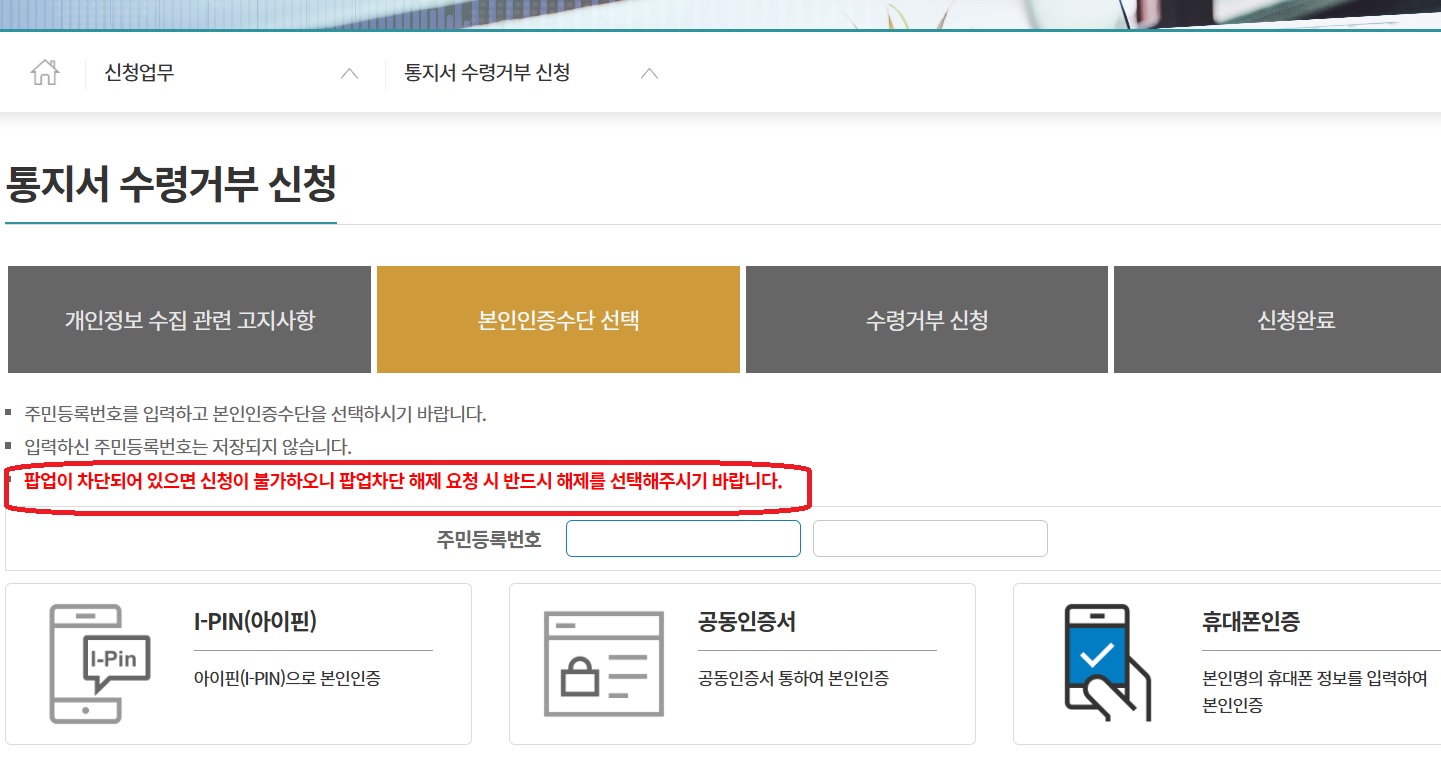Screen dimensions: 1441x762
Task: Click the 입력하신 주민등록번호는 저장되지 않습니다 notice
Action: point(188,446)
